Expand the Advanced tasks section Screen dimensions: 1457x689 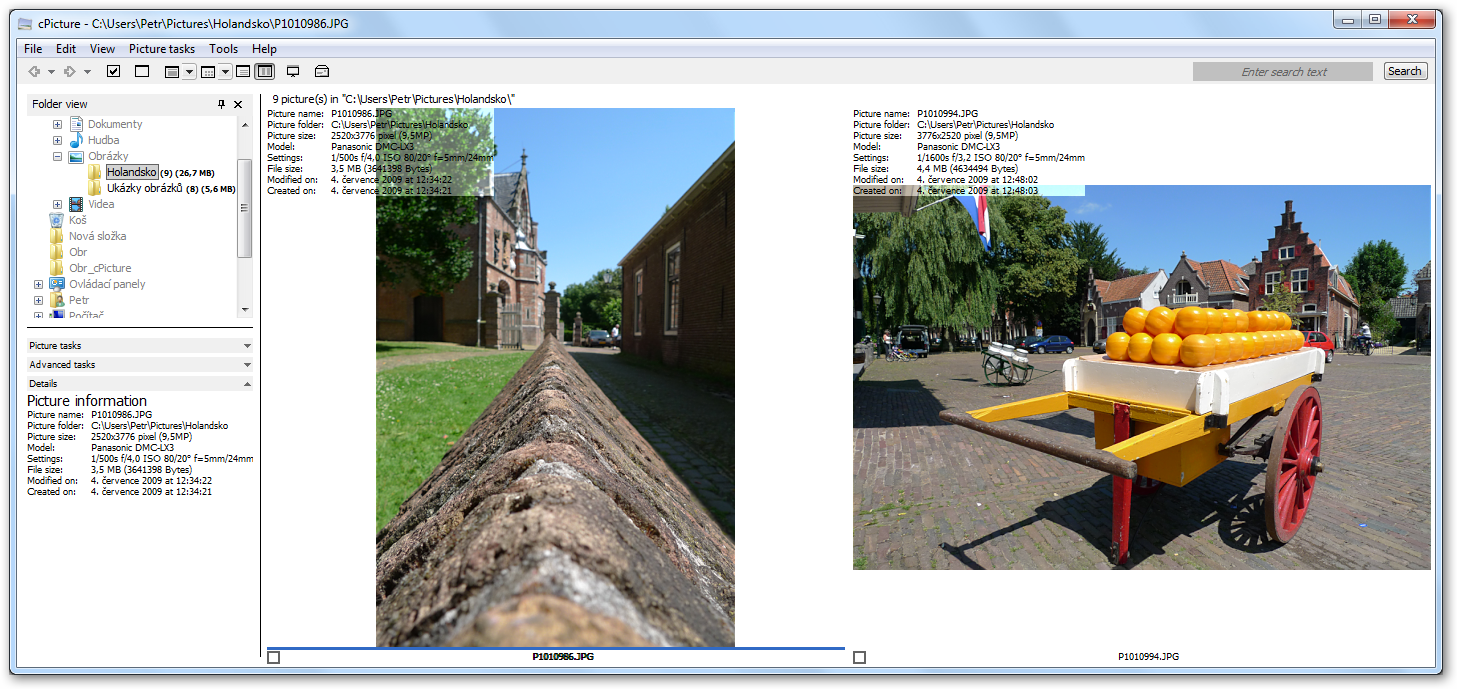point(140,365)
